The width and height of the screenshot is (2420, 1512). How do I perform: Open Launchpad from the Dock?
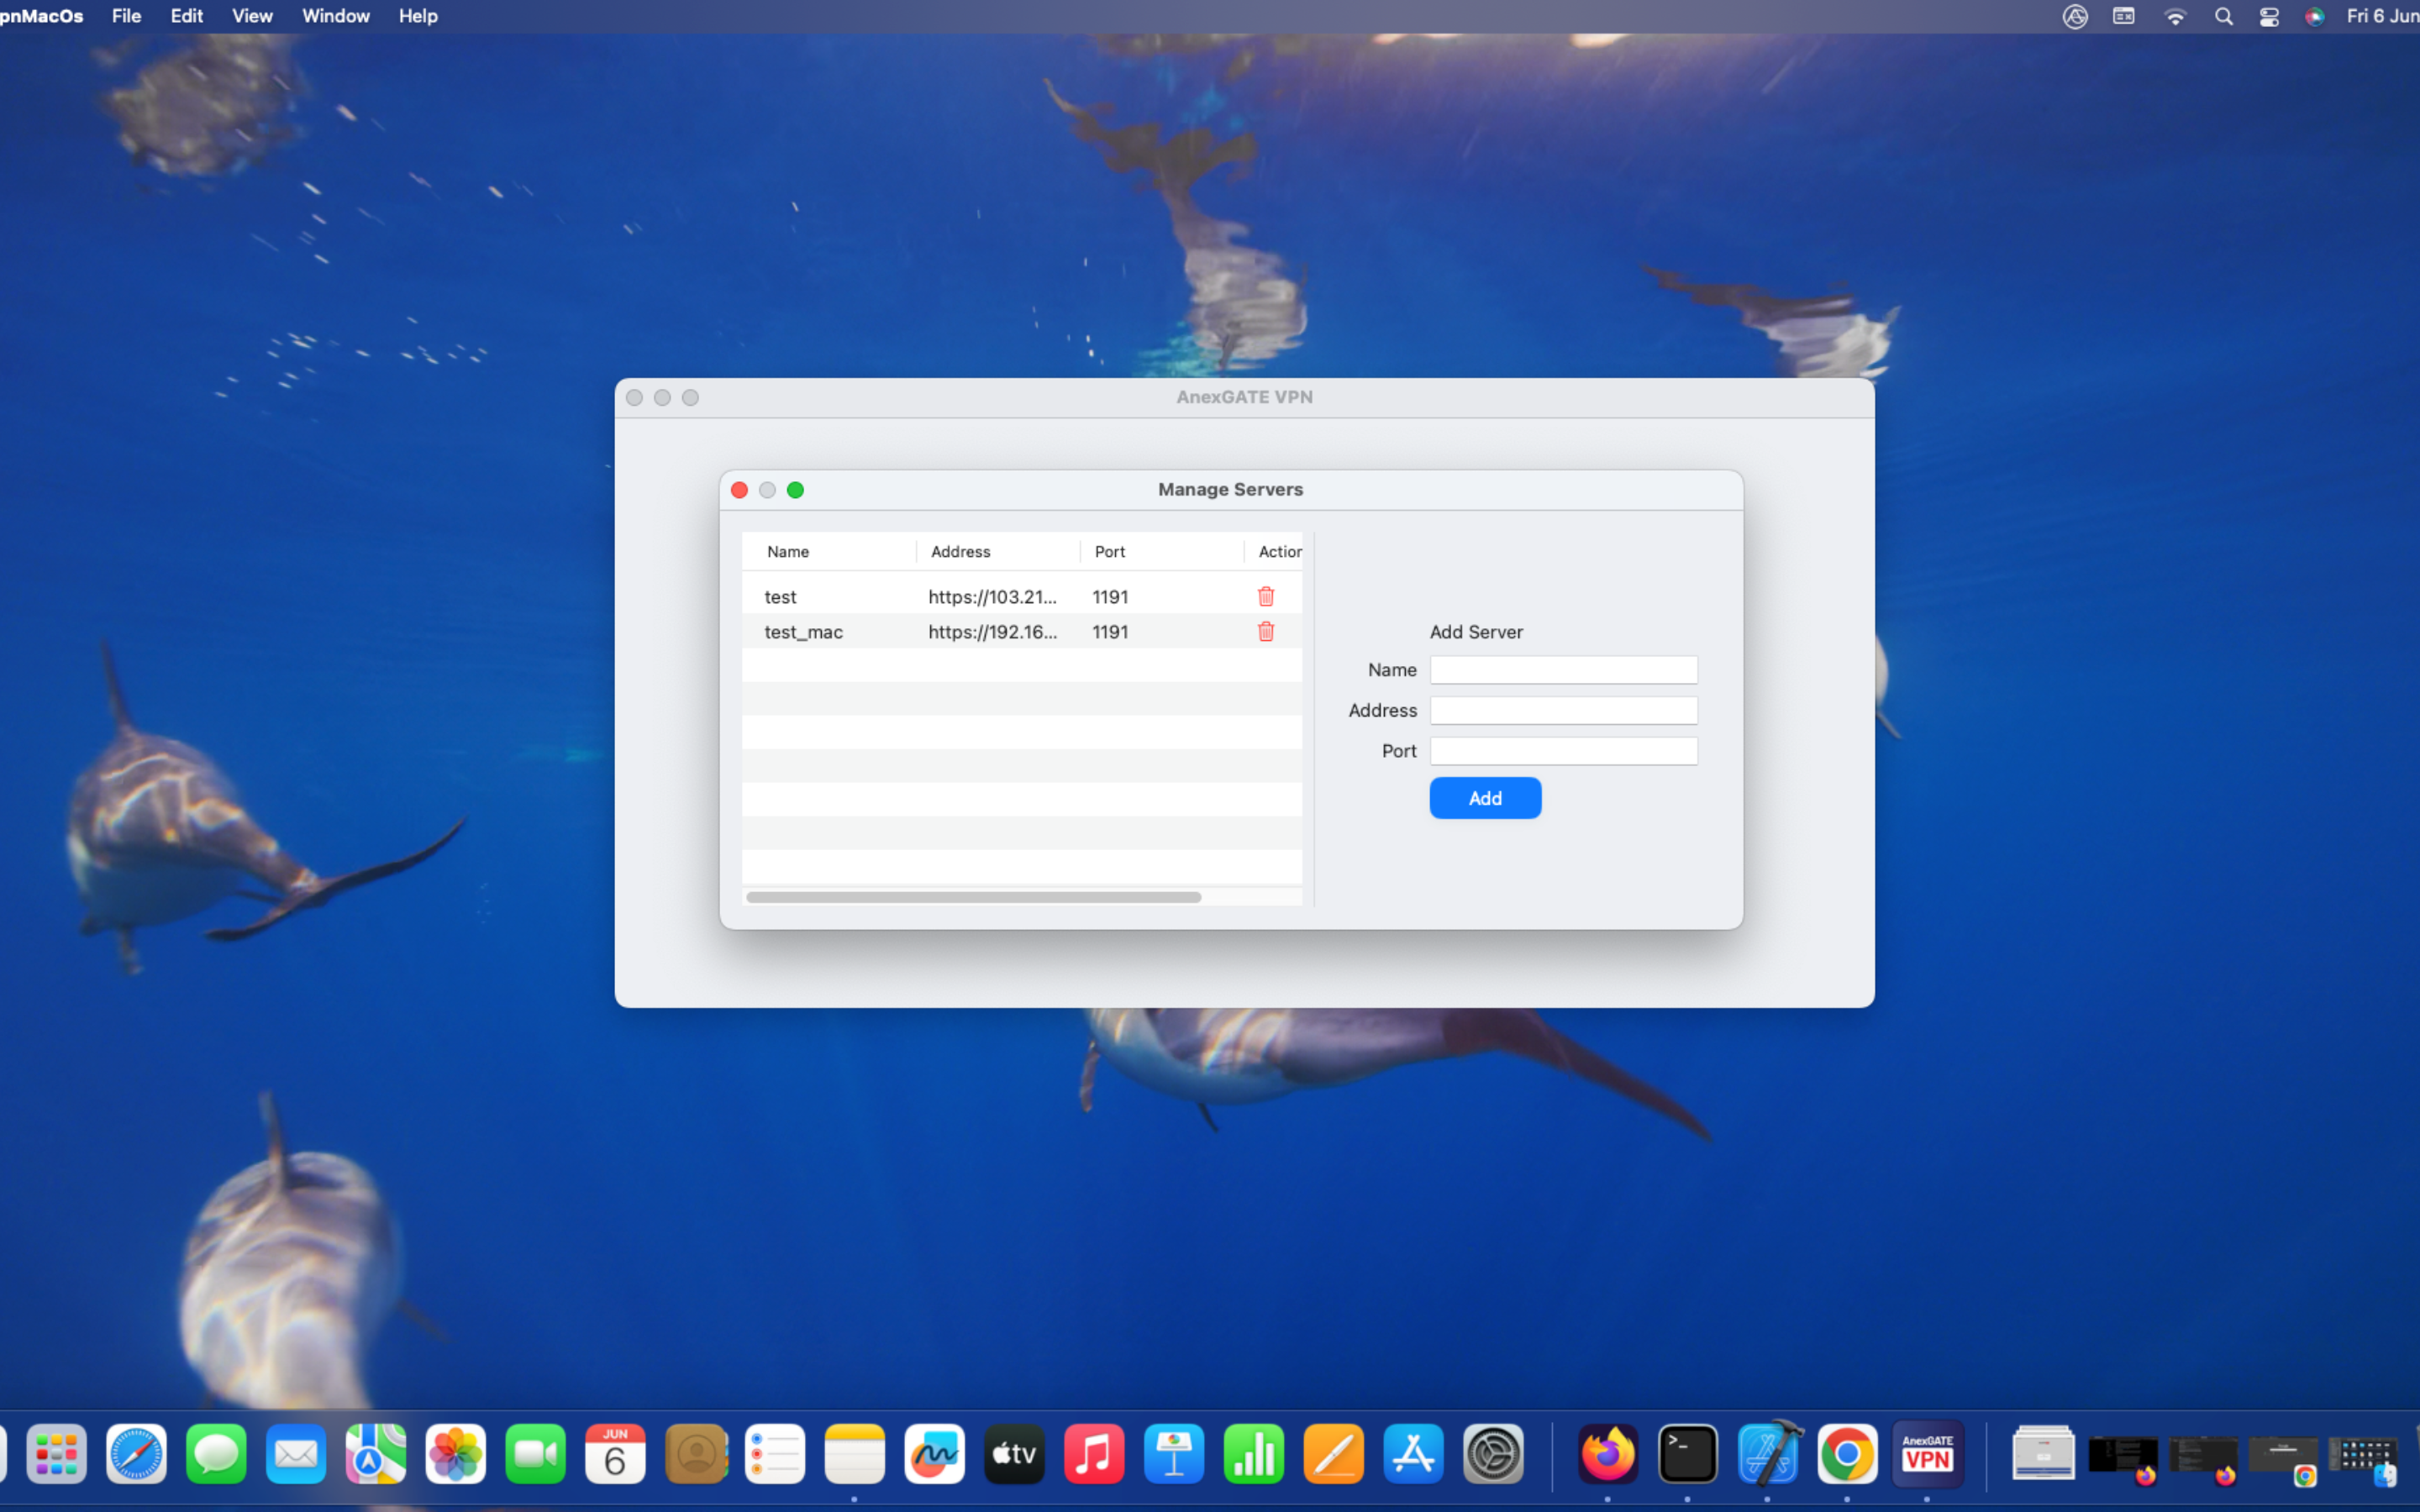coord(56,1454)
